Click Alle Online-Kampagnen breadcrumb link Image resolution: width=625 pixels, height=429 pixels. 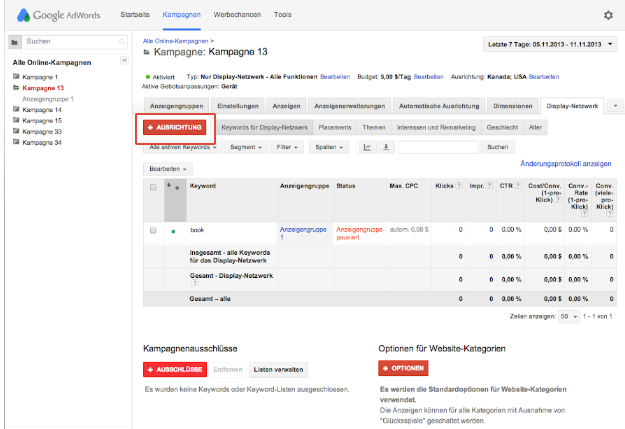pyautogui.click(x=176, y=41)
